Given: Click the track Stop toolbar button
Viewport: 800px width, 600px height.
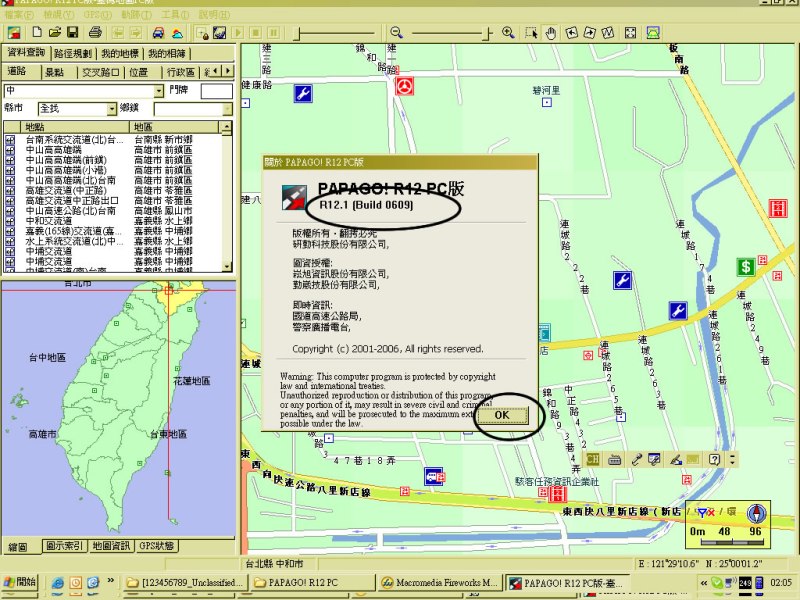Looking at the screenshot, I should [x=256, y=33].
